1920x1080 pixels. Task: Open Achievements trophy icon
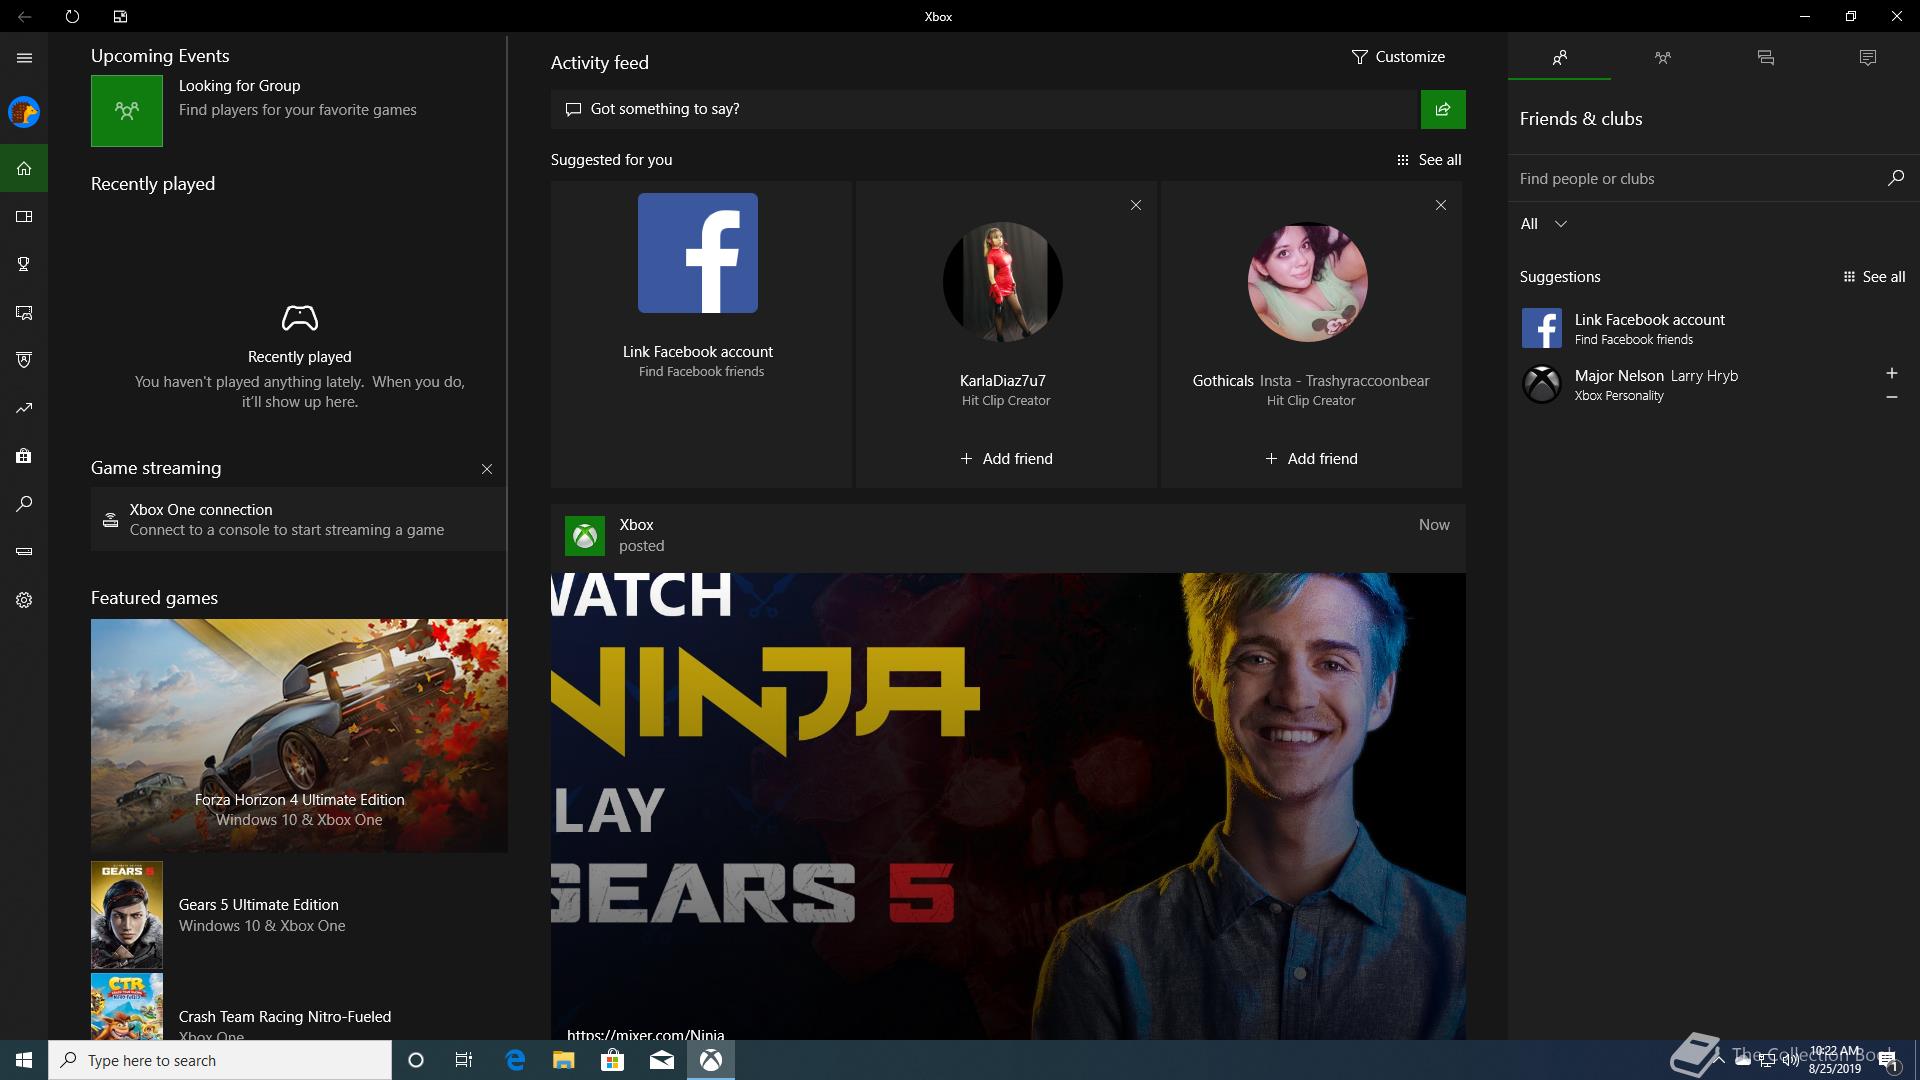pyautogui.click(x=24, y=264)
